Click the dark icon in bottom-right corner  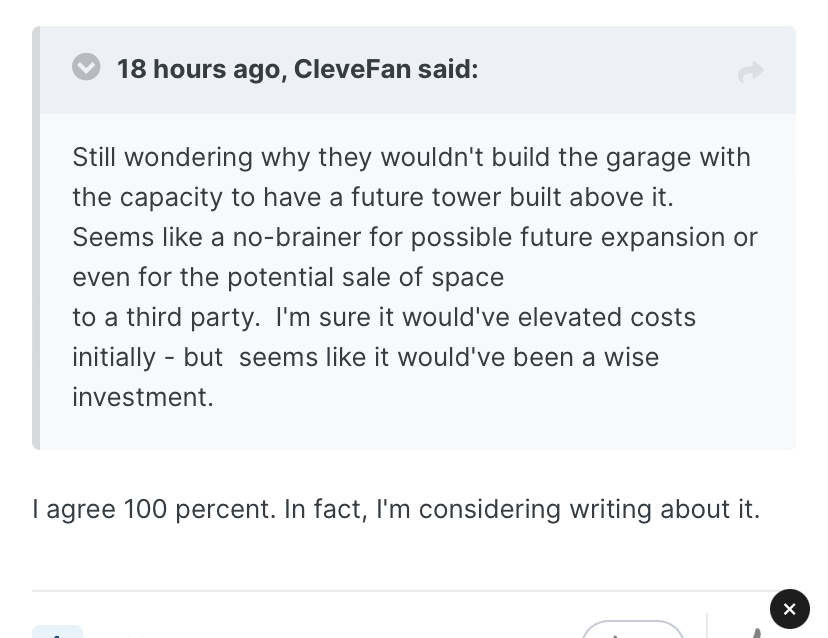point(756,632)
